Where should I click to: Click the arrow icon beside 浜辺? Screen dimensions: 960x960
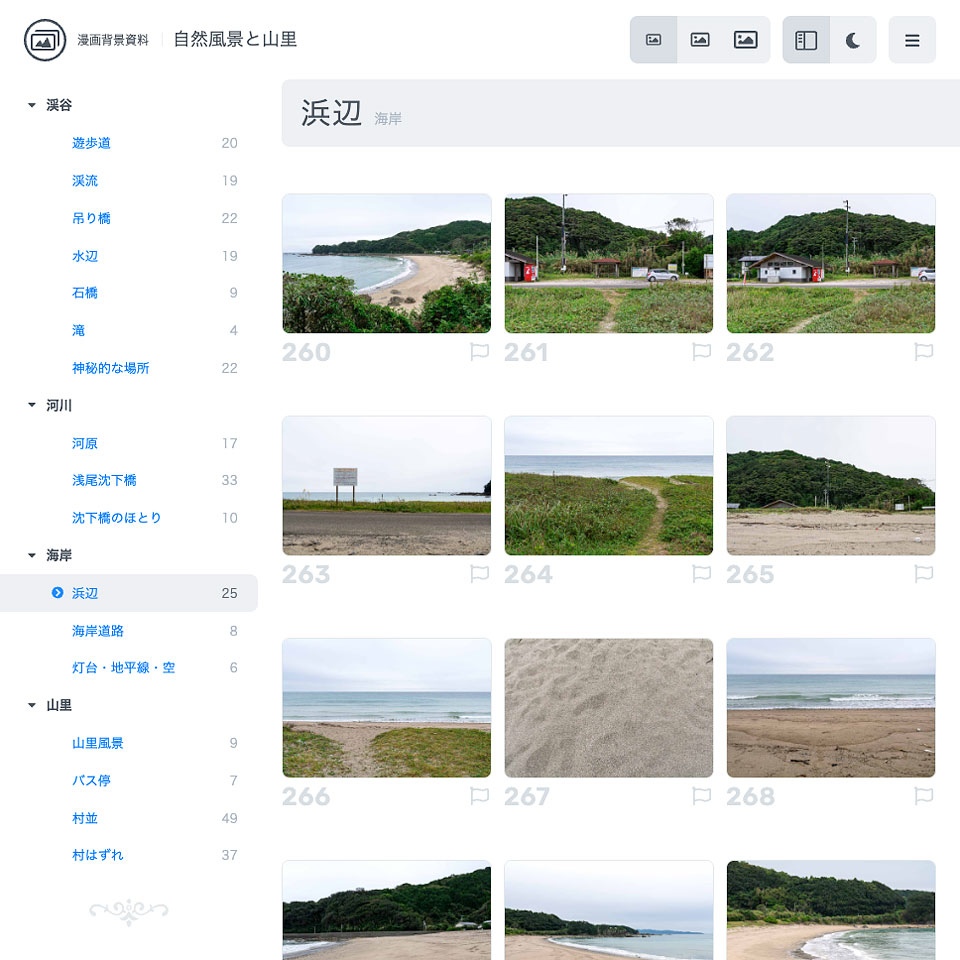pos(56,592)
